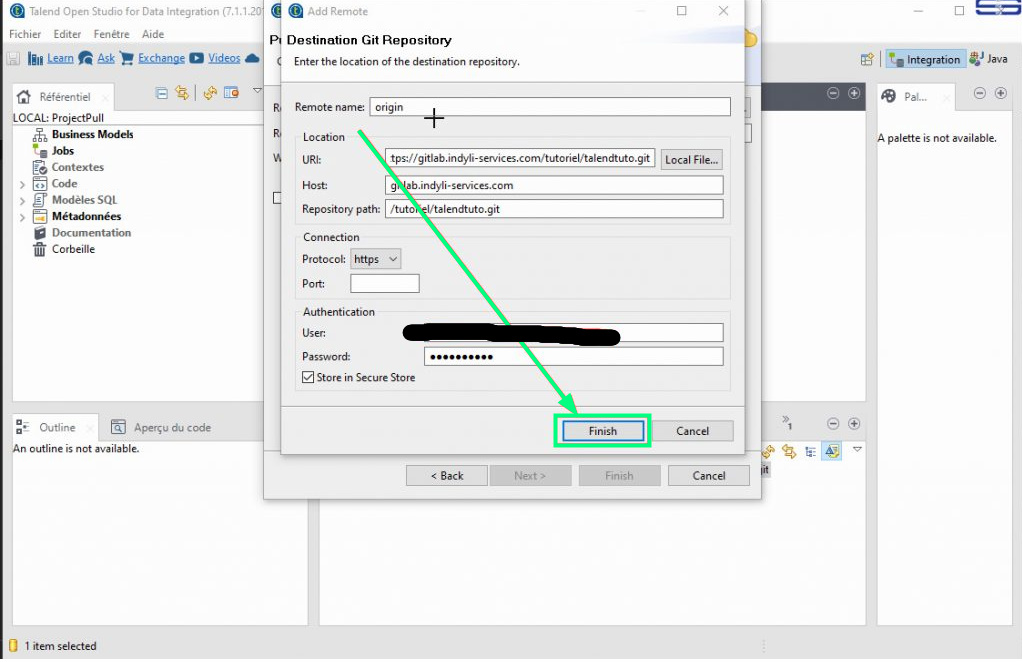
Task: Select the Integration perspective button
Action: [924, 60]
